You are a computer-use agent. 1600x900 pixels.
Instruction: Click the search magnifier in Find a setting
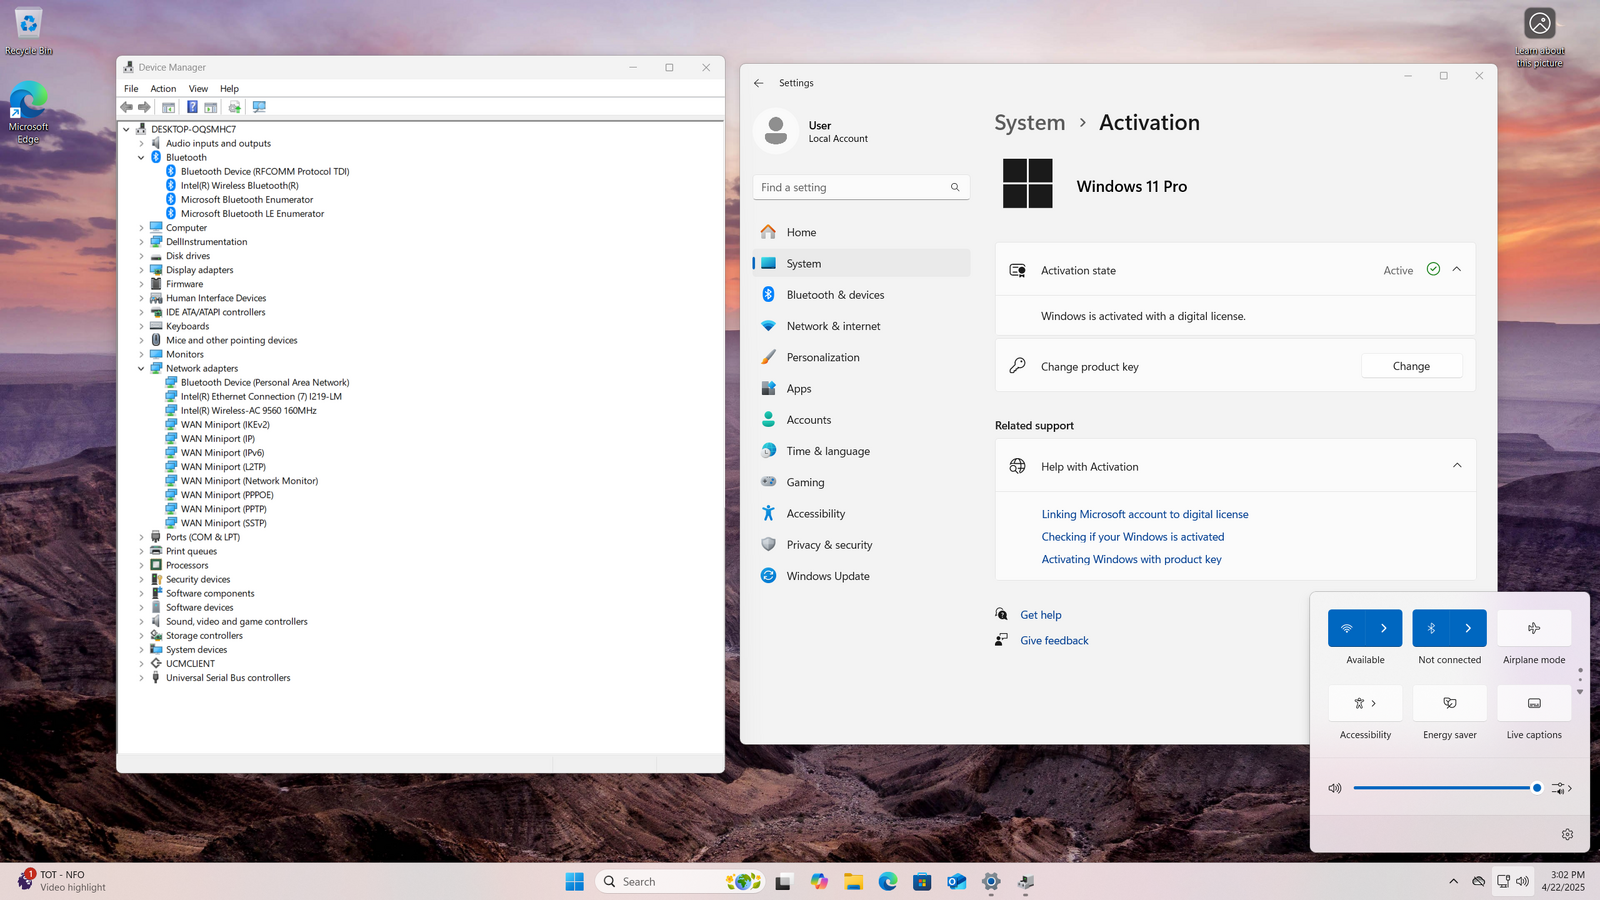(x=955, y=187)
